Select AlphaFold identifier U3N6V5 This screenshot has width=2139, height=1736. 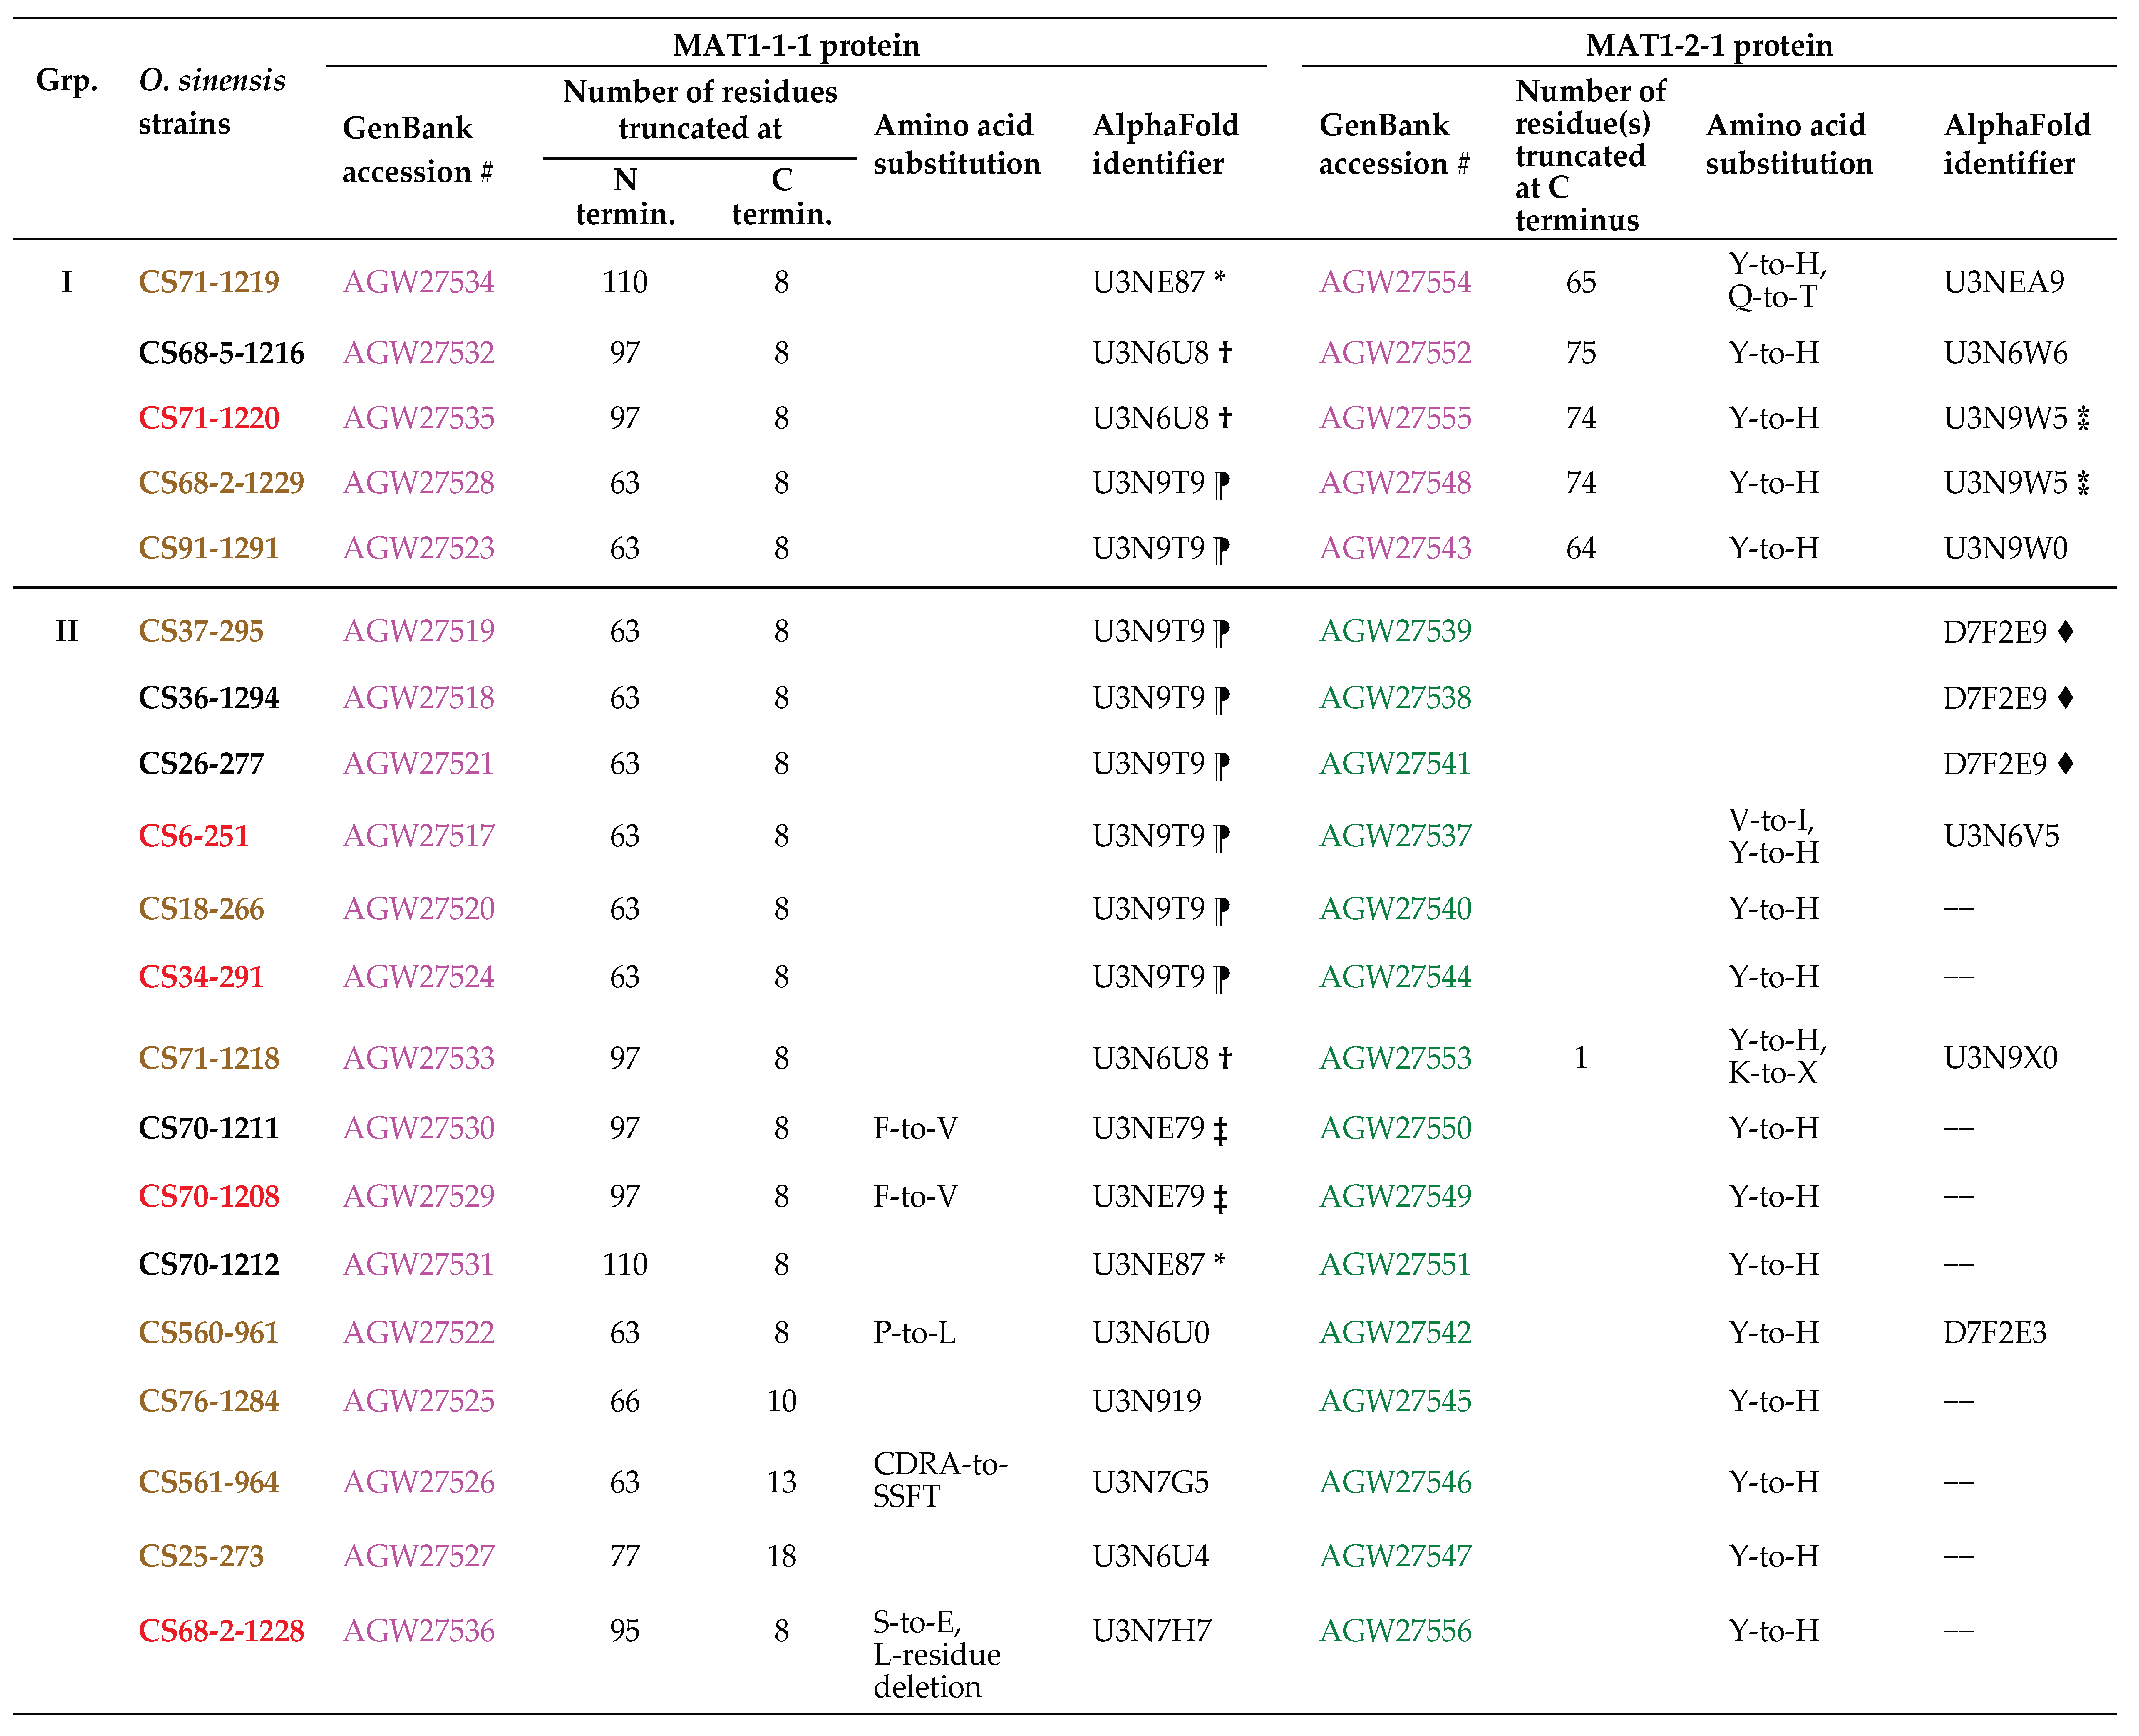coord(2001,836)
